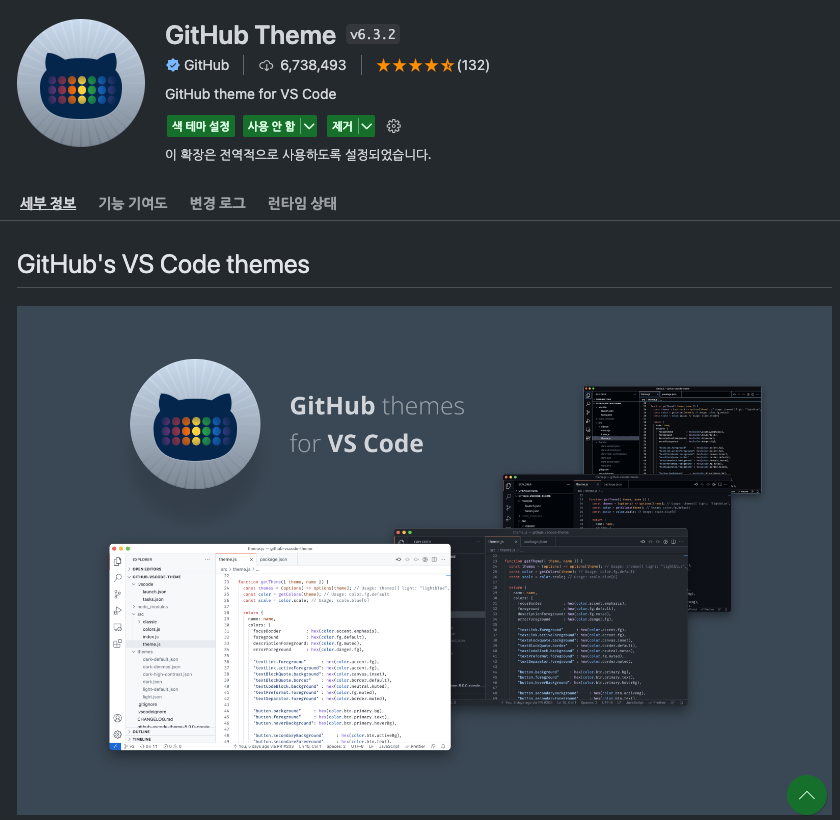The height and width of the screenshot is (820, 840).
Task: Click the topmost dark theme screenshot
Action: pyautogui.click(x=672, y=430)
